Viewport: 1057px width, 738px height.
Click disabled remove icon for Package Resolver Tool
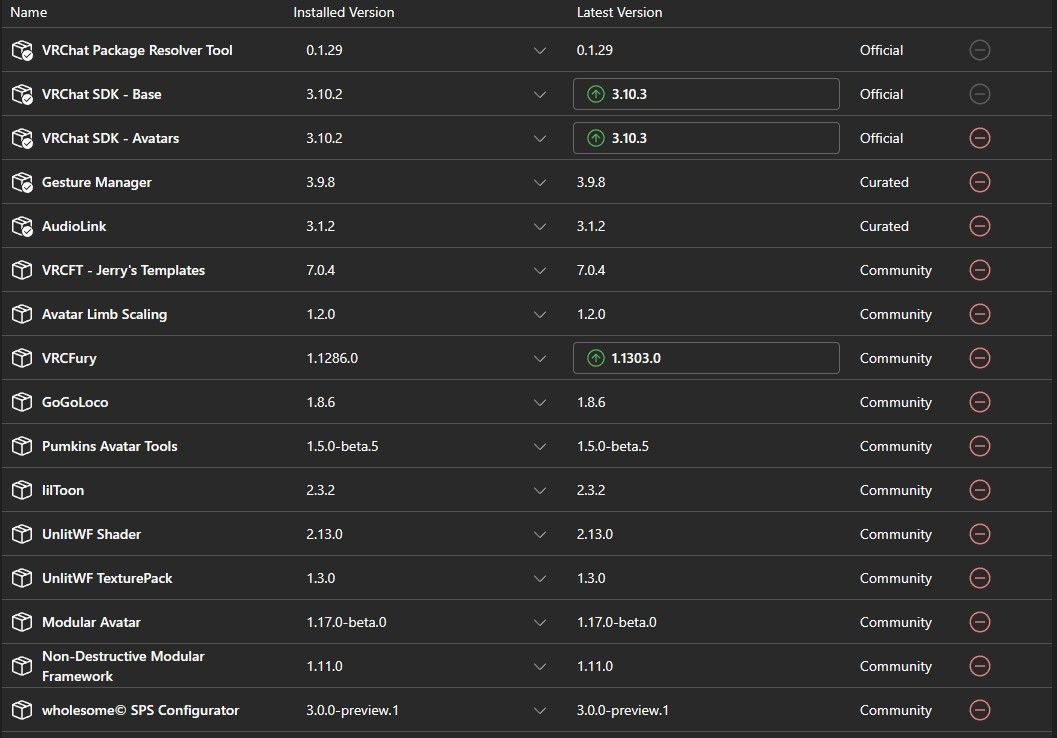point(979,50)
